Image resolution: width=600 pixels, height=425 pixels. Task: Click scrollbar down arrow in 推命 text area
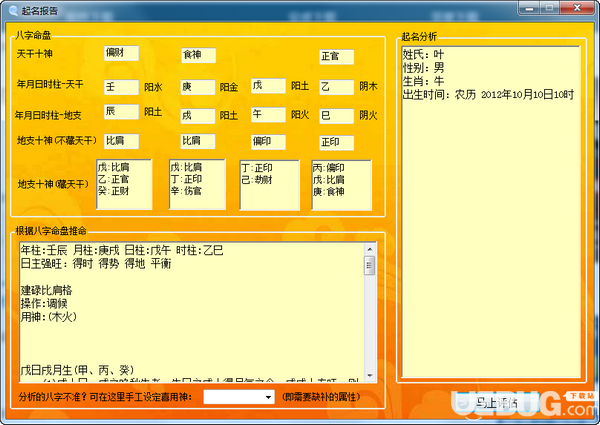coord(370,376)
